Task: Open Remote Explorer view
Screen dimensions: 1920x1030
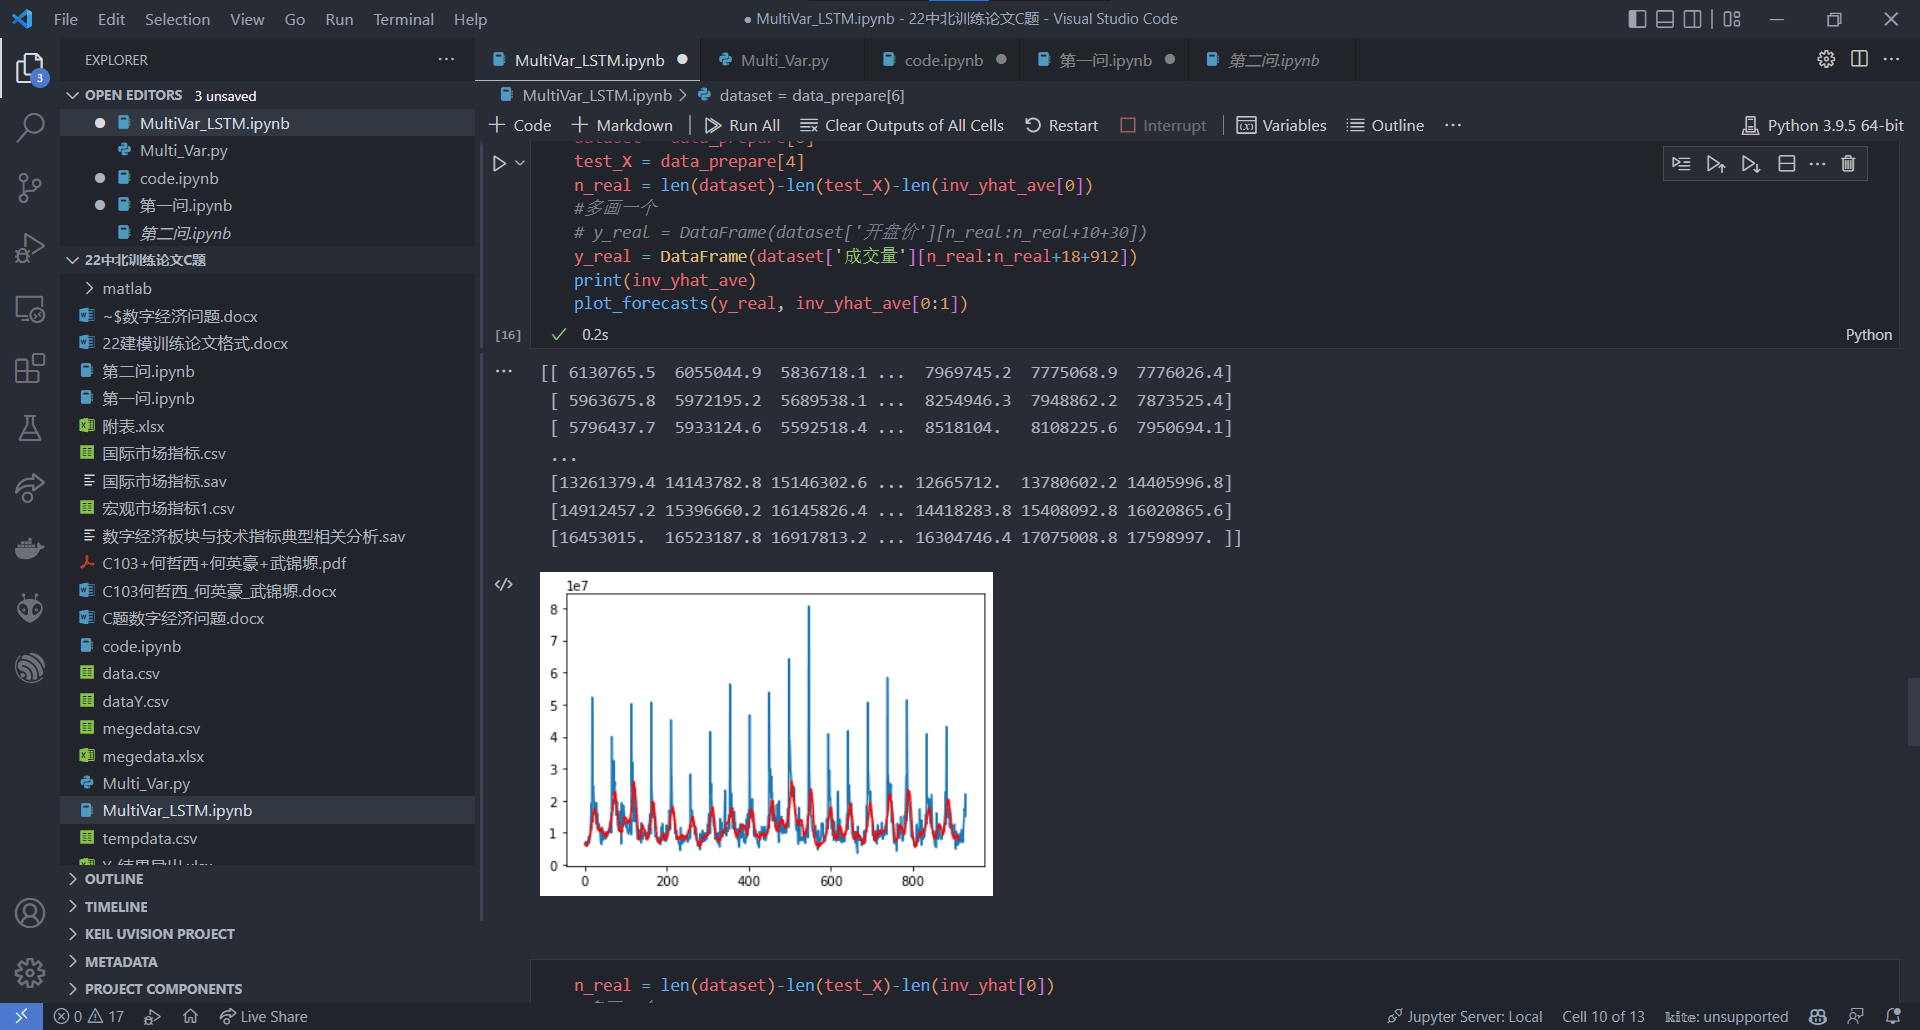Action: 30,309
